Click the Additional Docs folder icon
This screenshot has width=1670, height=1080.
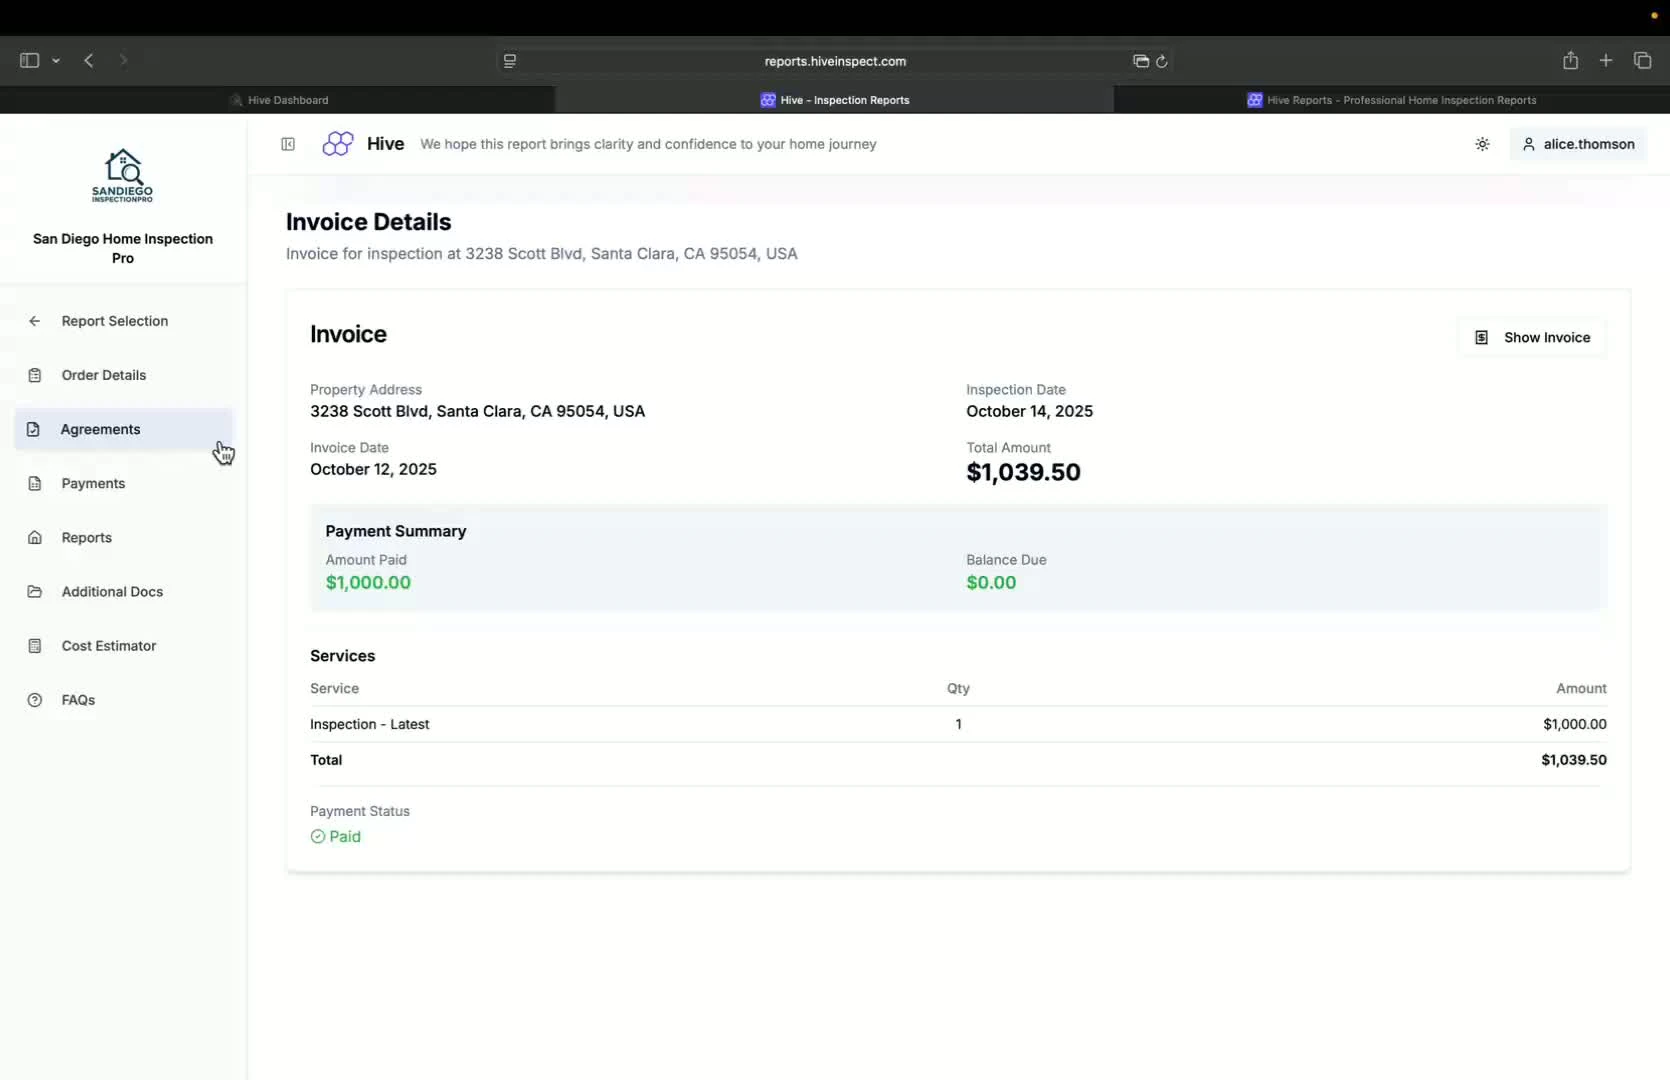point(35,591)
